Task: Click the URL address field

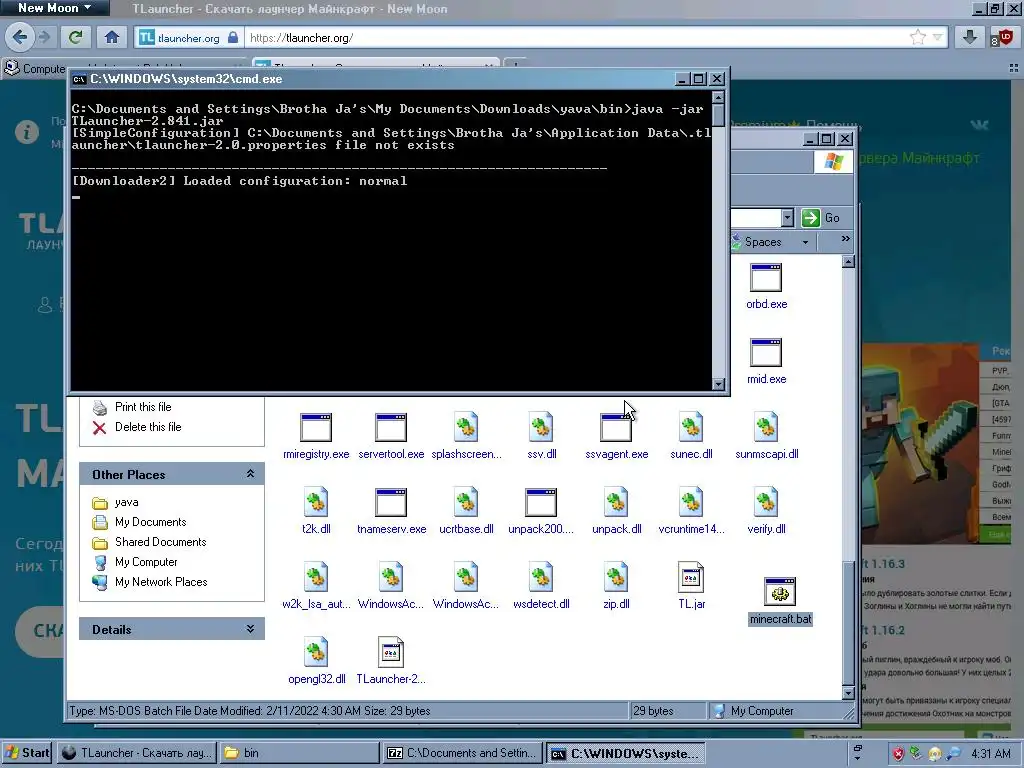Action: point(576,38)
